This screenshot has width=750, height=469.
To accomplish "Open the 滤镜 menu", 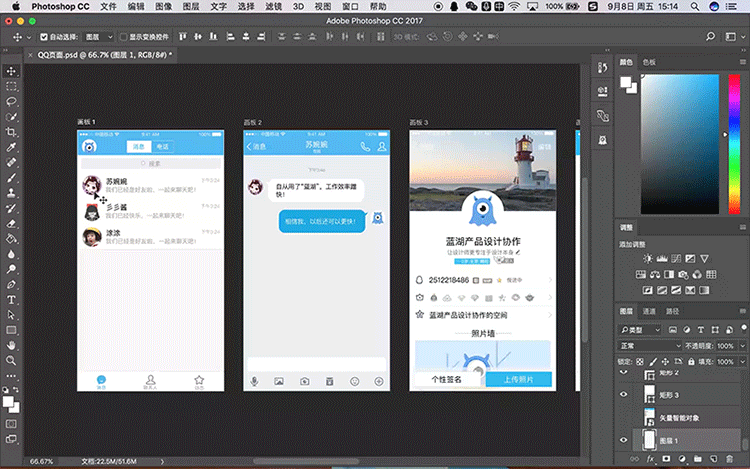I will [x=273, y=7].
